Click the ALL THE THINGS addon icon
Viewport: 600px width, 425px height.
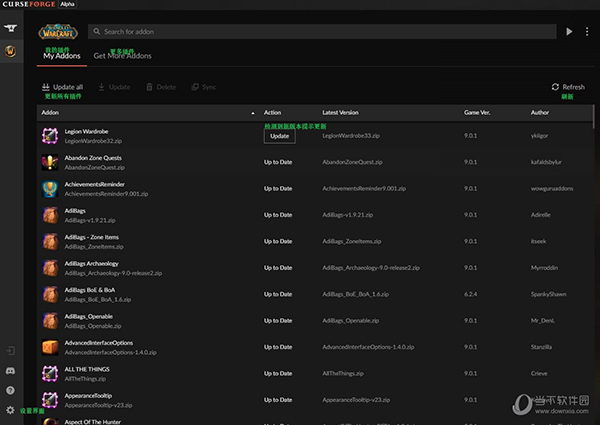(50, 373)
